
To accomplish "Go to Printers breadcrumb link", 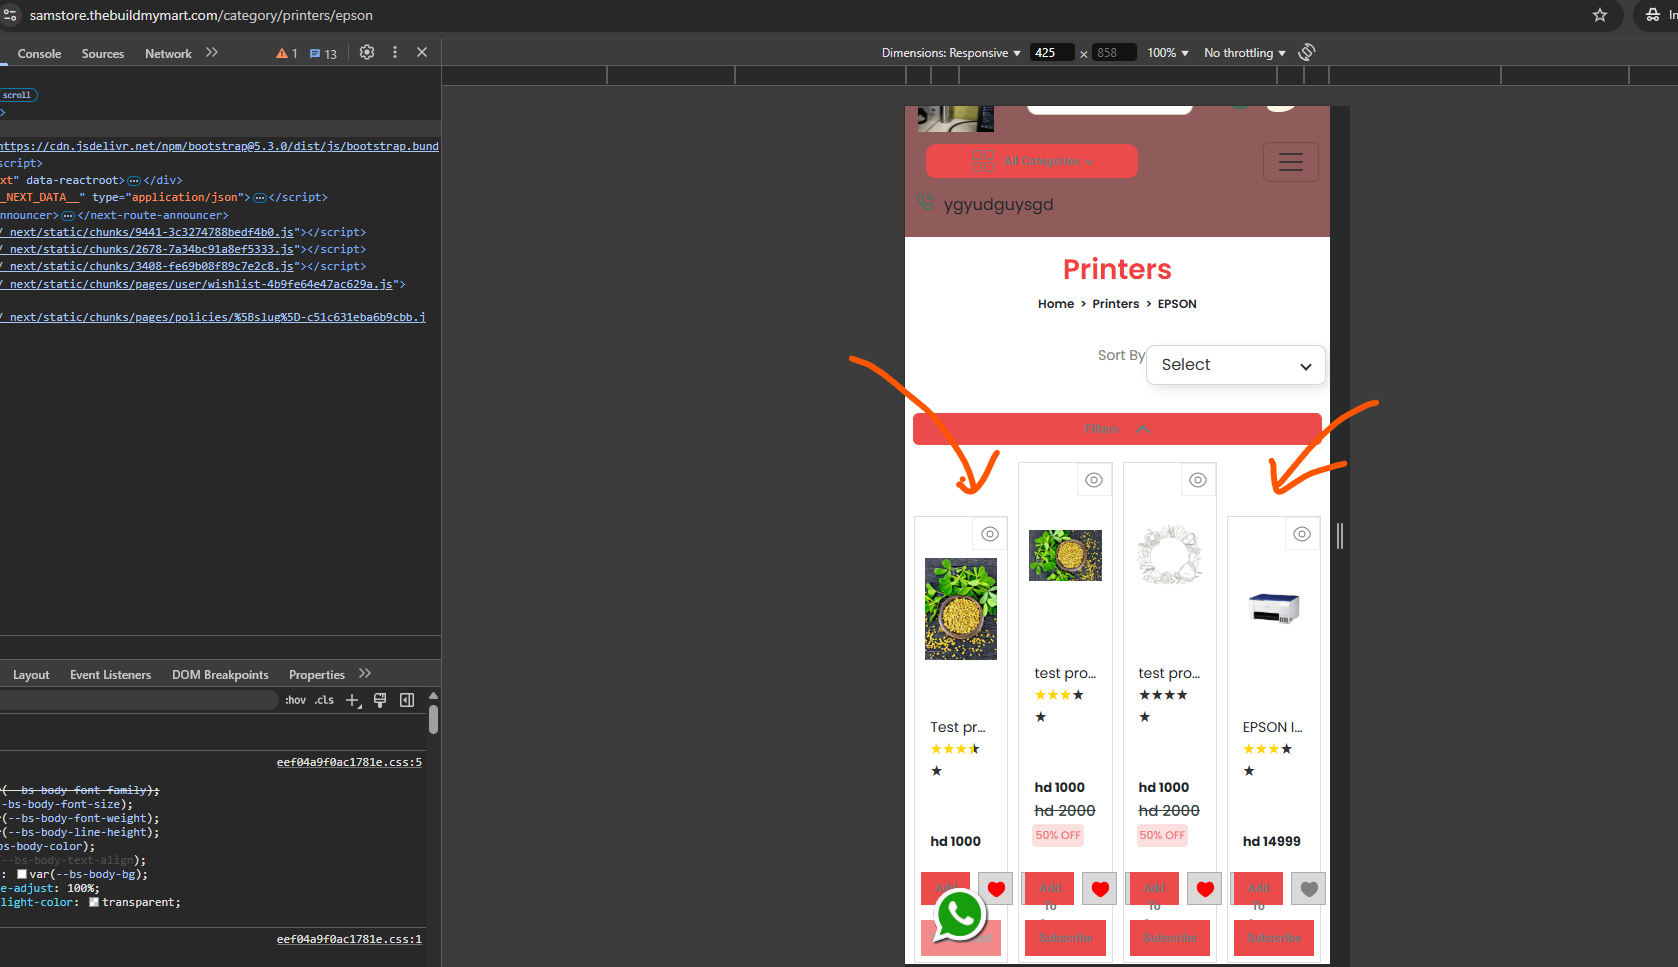I will 1116,304.
